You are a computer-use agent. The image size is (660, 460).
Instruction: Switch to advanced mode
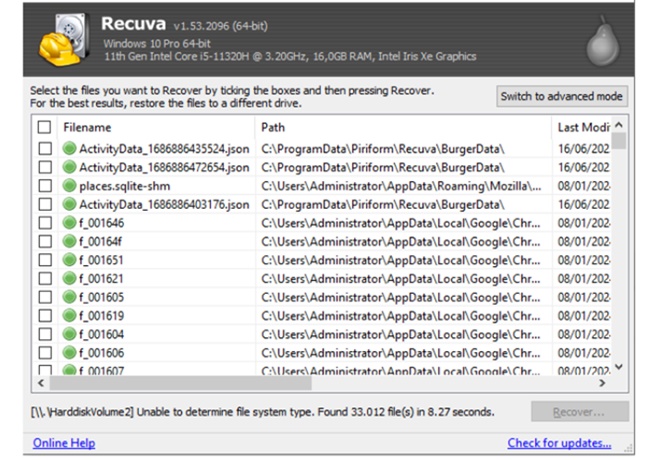pos(562,96)
